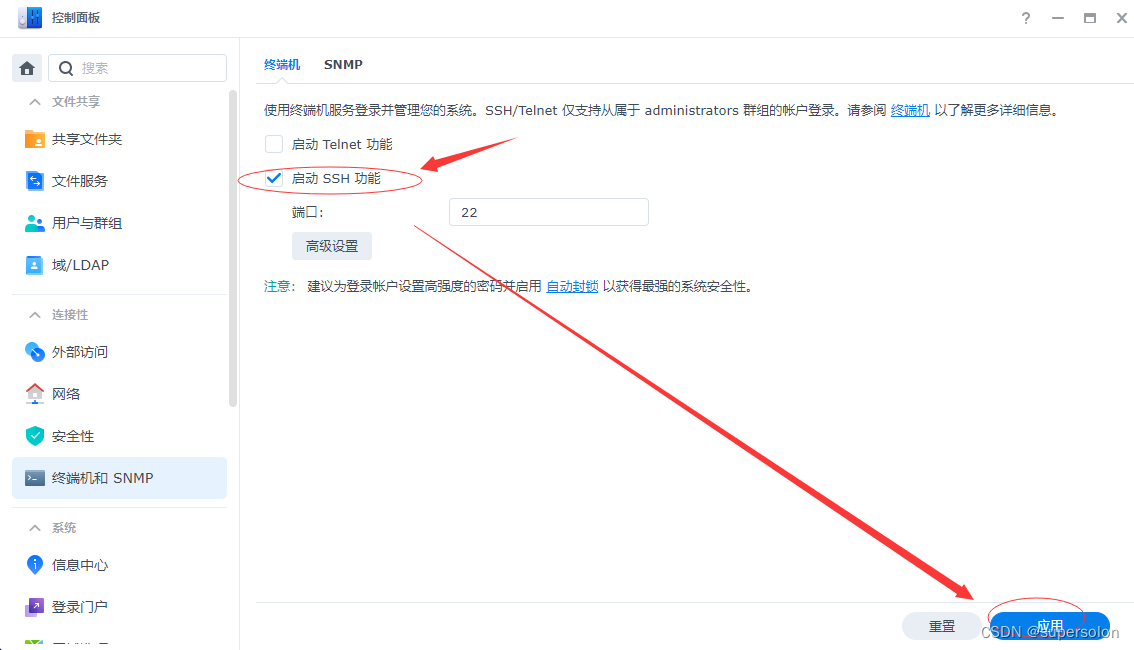Click the 应用 button
Viewport: 1134px width, 650px height.
pos(1050,625)
